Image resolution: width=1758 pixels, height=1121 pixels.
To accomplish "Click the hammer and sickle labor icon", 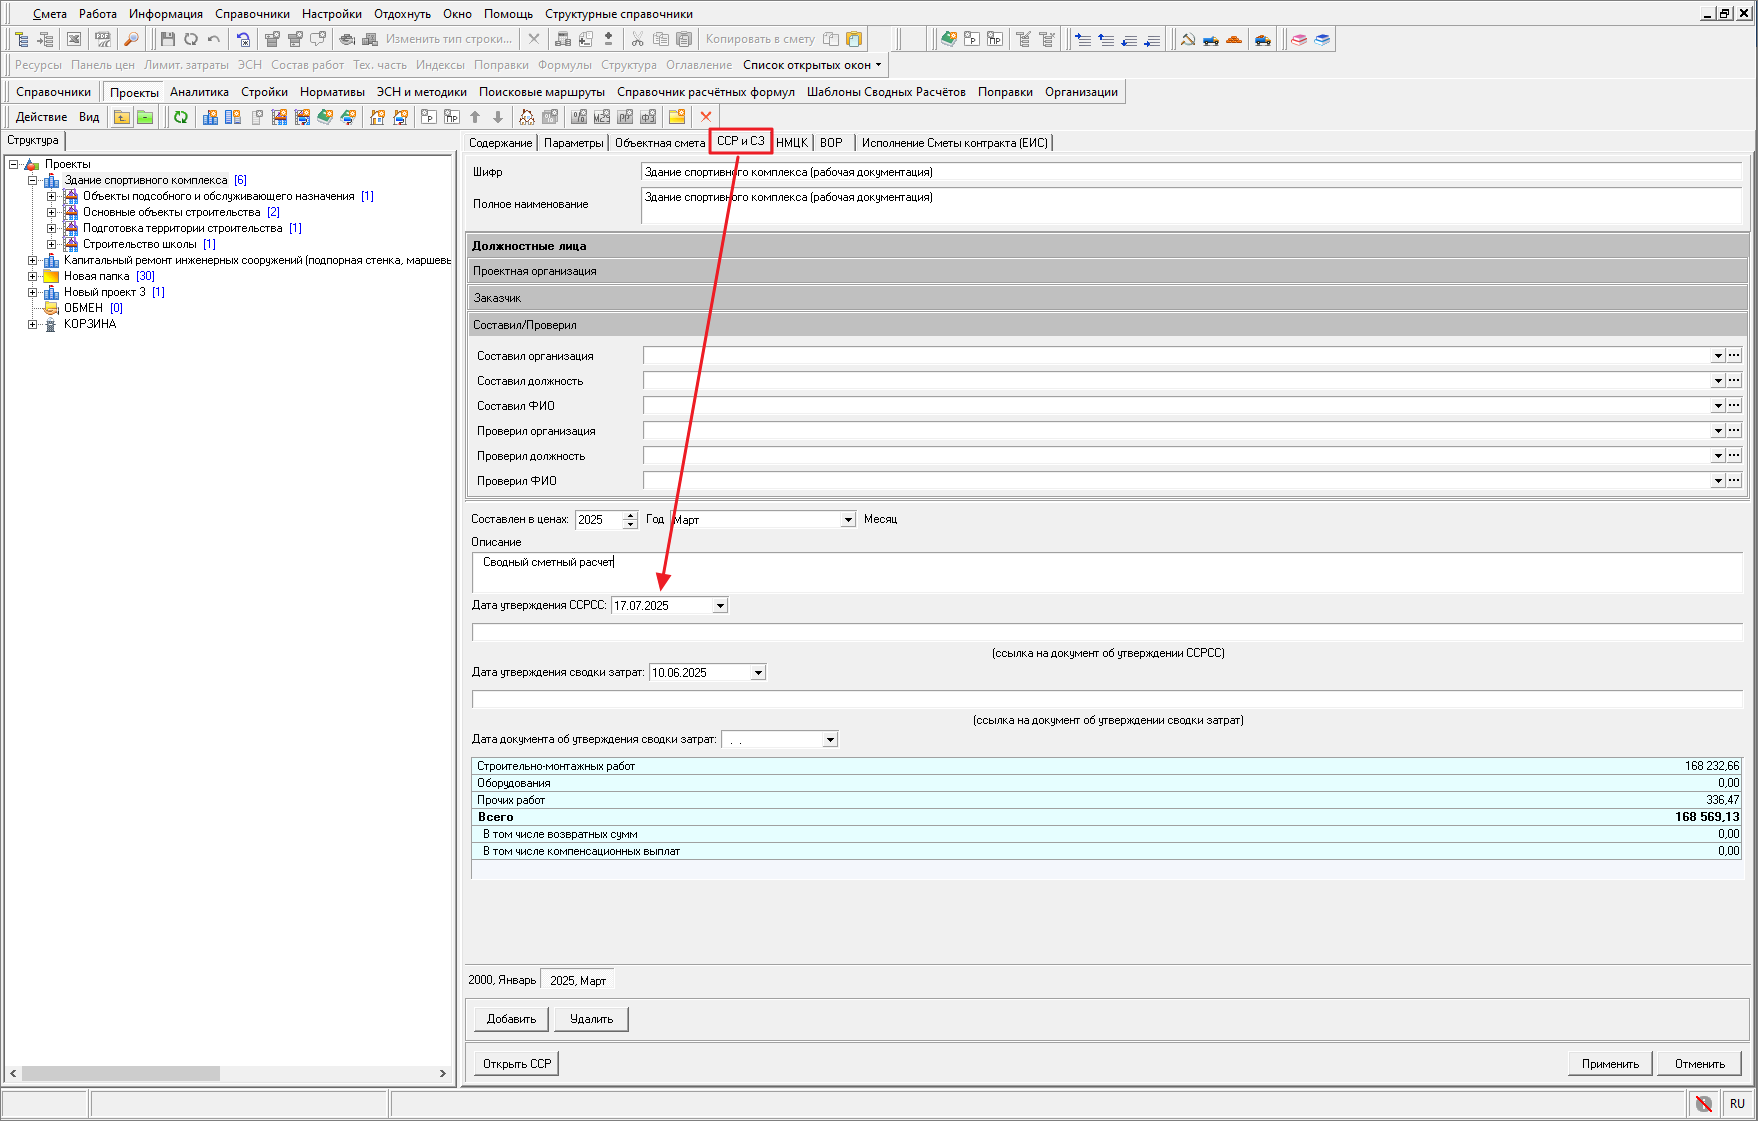I will 1188,39.
